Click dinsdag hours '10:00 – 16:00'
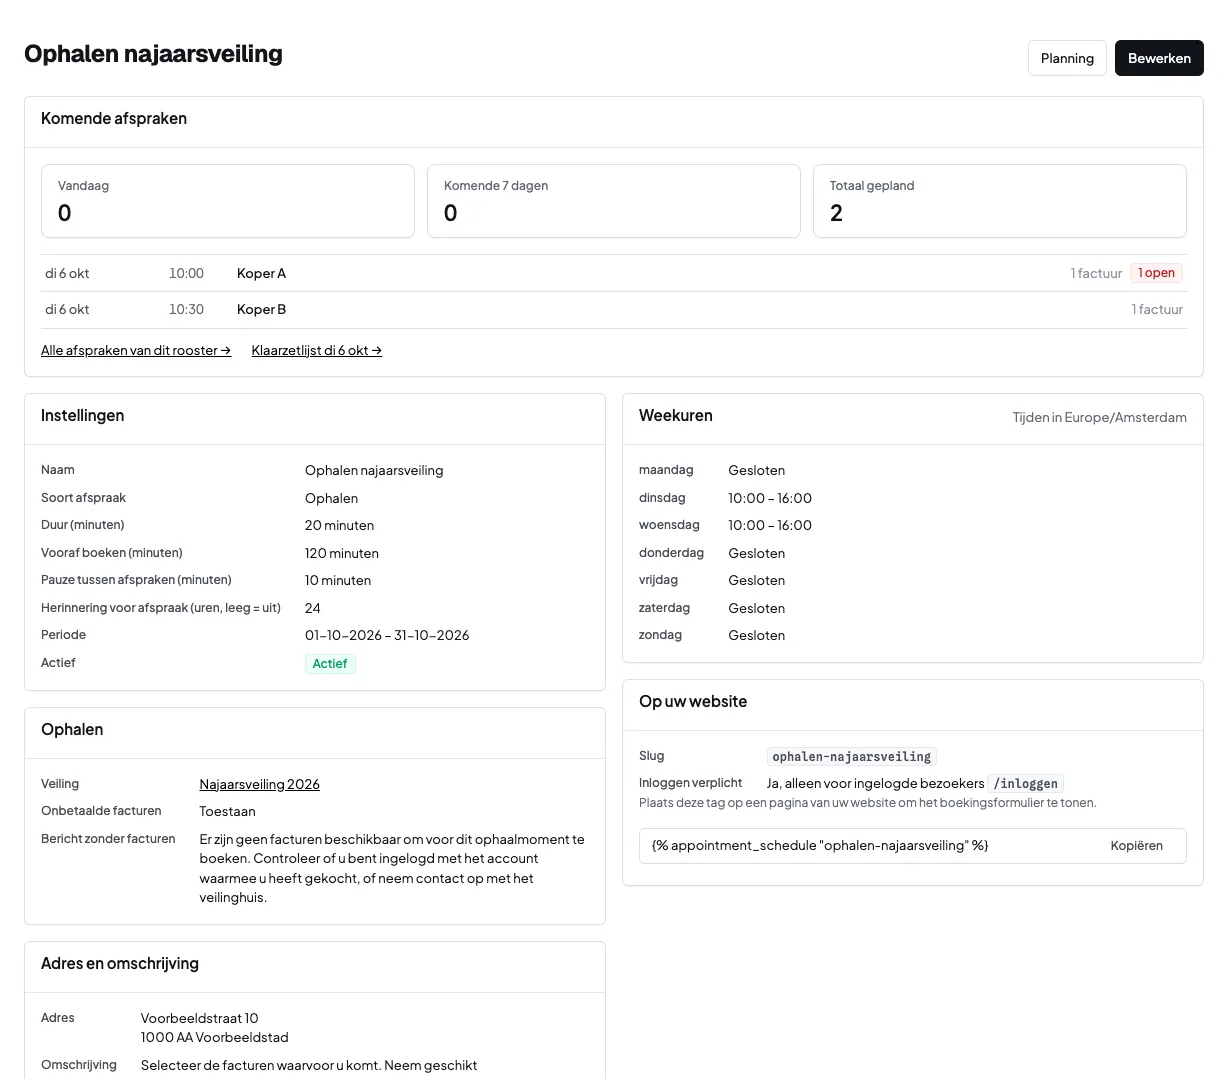Image resolution: width=1228 pixels, height=1079 pixels. (770, 498)
